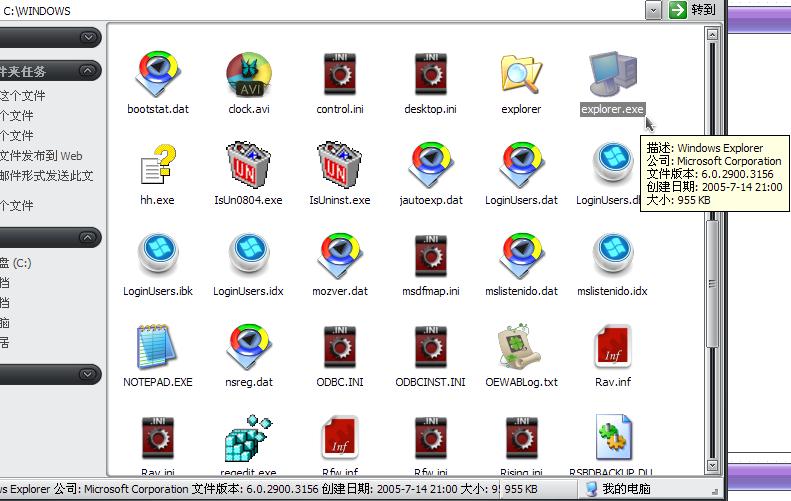Click the explorer.exe file name label
Image resolution: width=791 pixels, height=501 pixels.
point(612,109)
